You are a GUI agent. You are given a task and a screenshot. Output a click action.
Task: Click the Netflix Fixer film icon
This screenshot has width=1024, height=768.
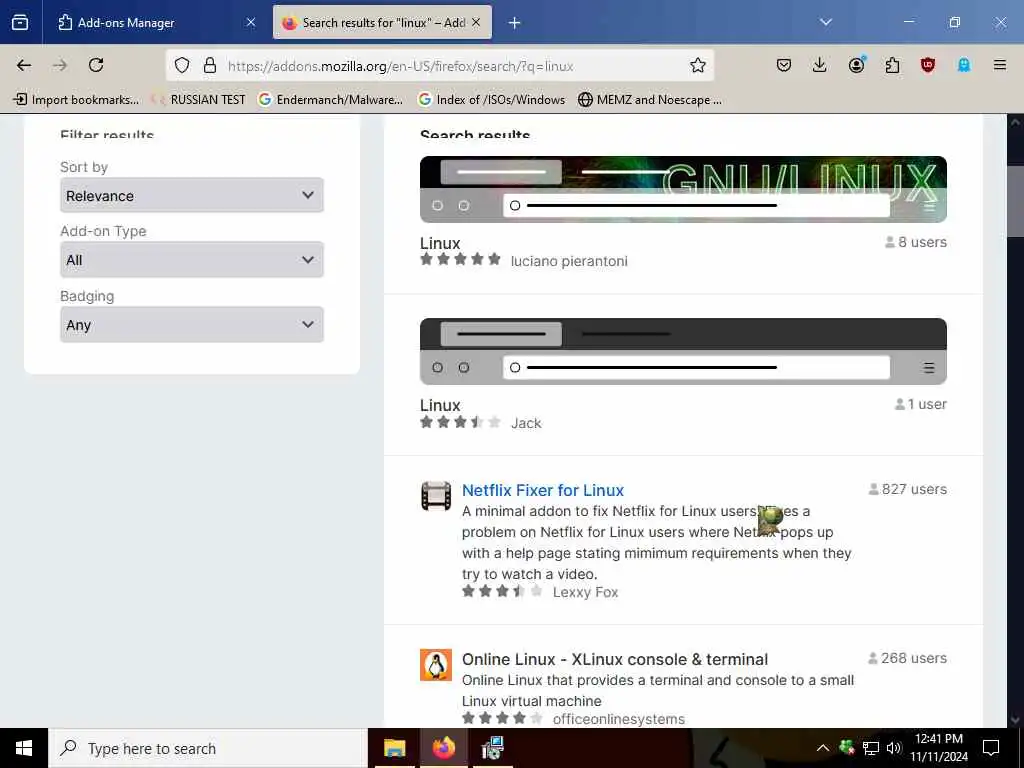point(436,496)
